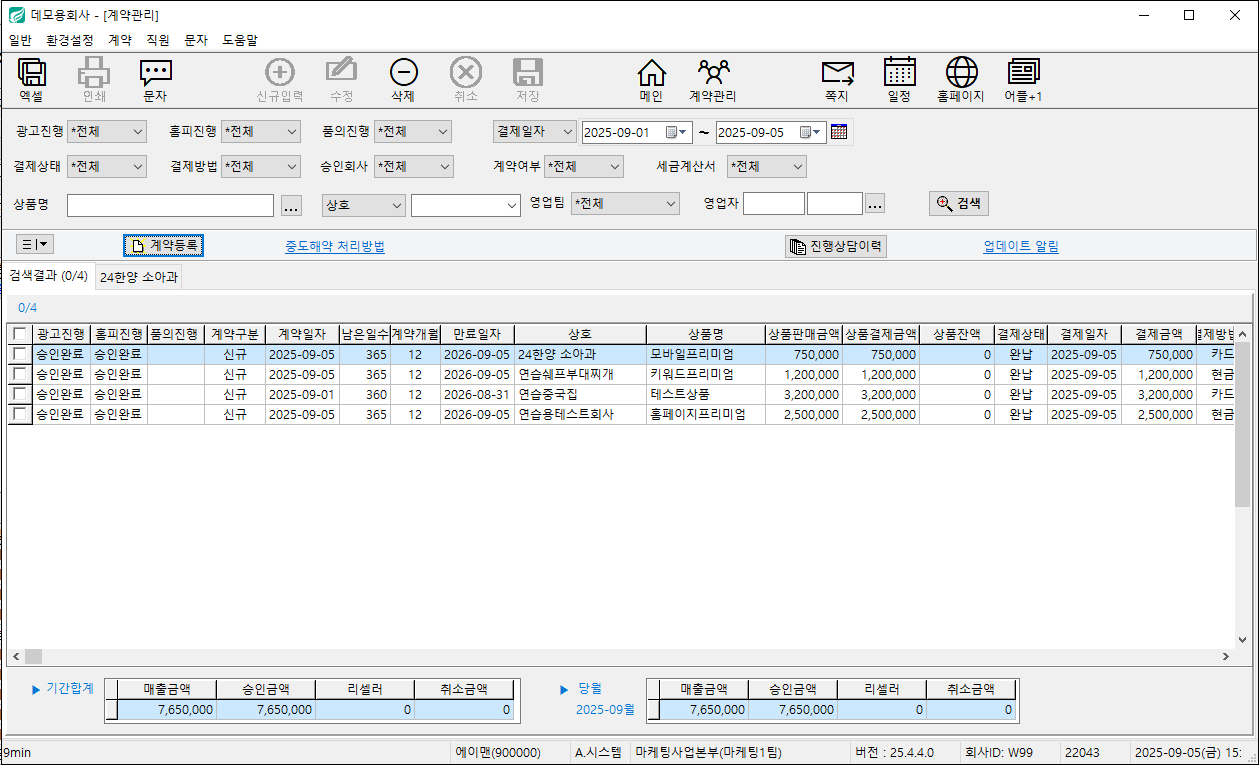
Task: Switch to the 24한양 소아과 tab
Action: (x=138, y=277)
